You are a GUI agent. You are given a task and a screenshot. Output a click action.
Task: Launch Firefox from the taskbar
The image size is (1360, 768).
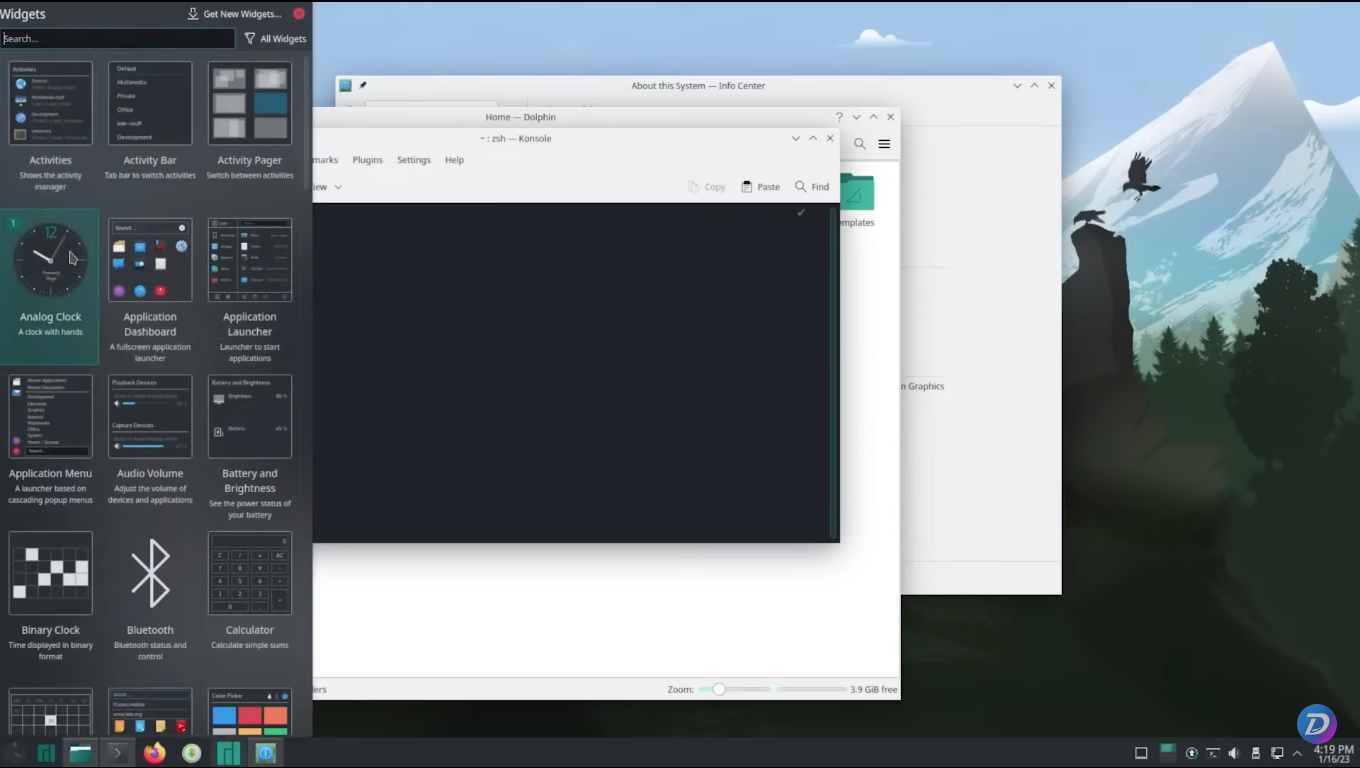(154, 752)
